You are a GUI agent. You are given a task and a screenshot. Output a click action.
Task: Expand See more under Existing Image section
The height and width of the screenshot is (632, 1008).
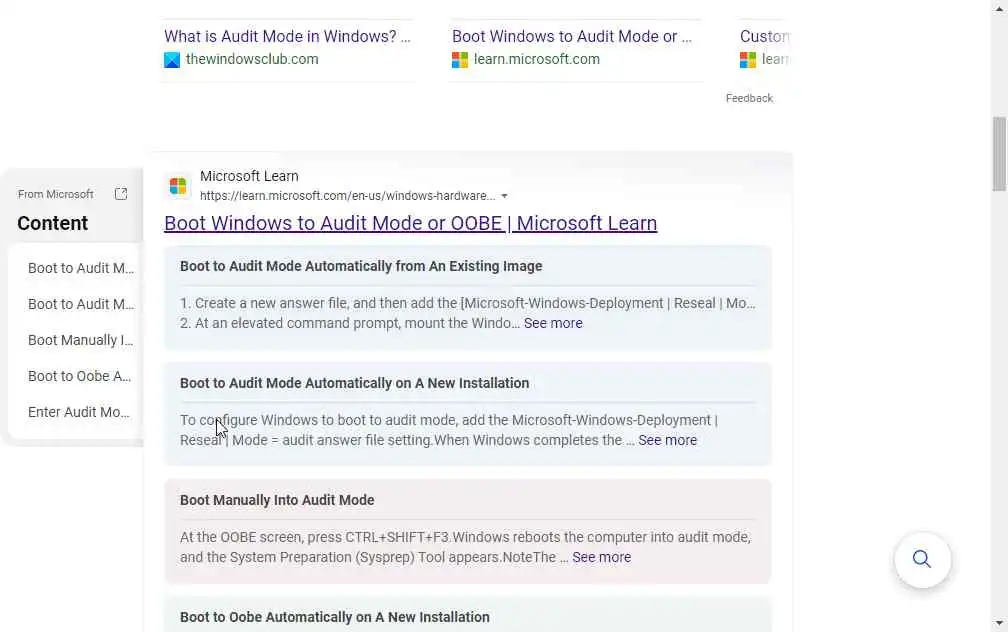tap(553, 323)
